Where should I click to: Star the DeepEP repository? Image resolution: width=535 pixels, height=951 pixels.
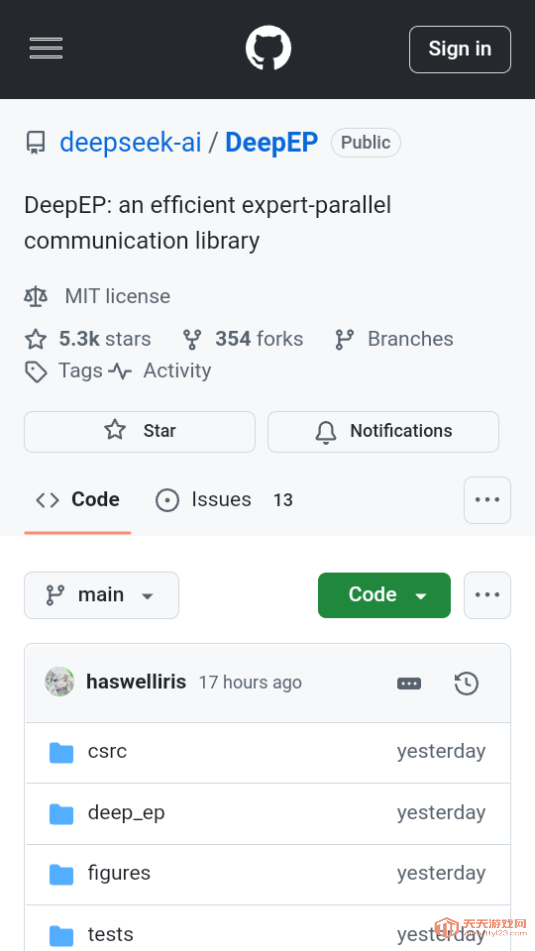(140, 431)
